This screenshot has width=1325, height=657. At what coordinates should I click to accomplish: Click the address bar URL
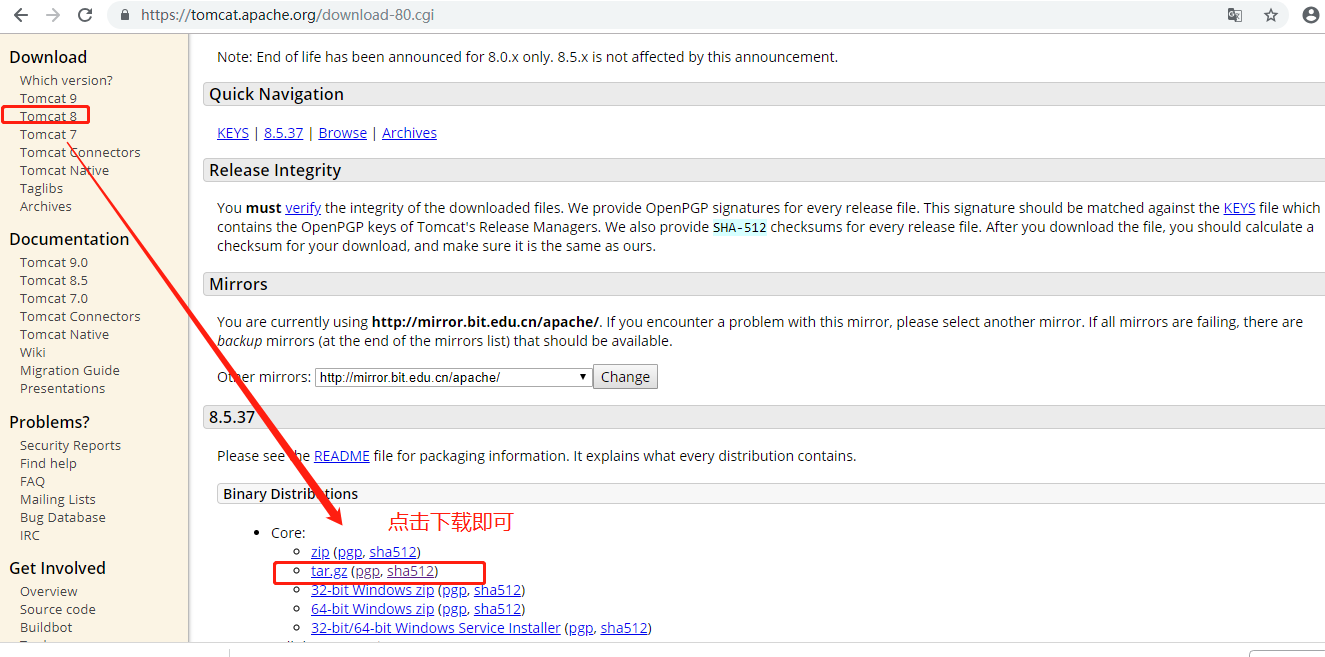coord(287,15)
